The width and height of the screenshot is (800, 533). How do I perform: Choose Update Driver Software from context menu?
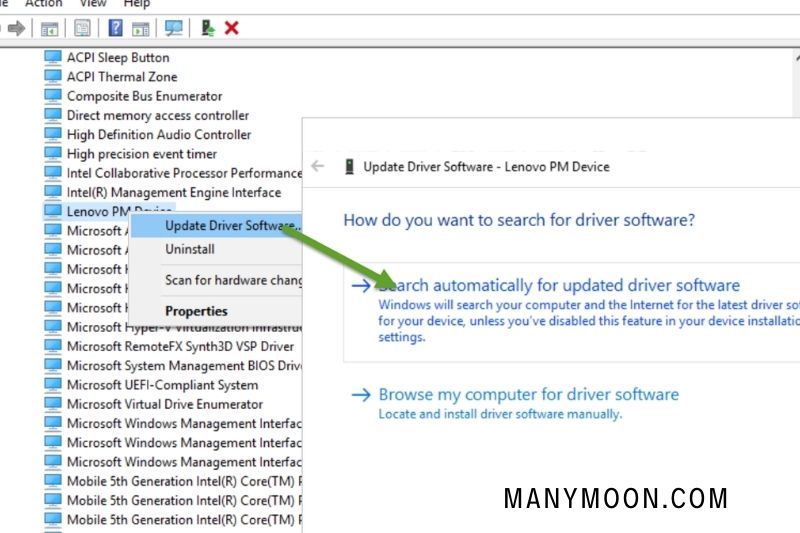(216, 226)
